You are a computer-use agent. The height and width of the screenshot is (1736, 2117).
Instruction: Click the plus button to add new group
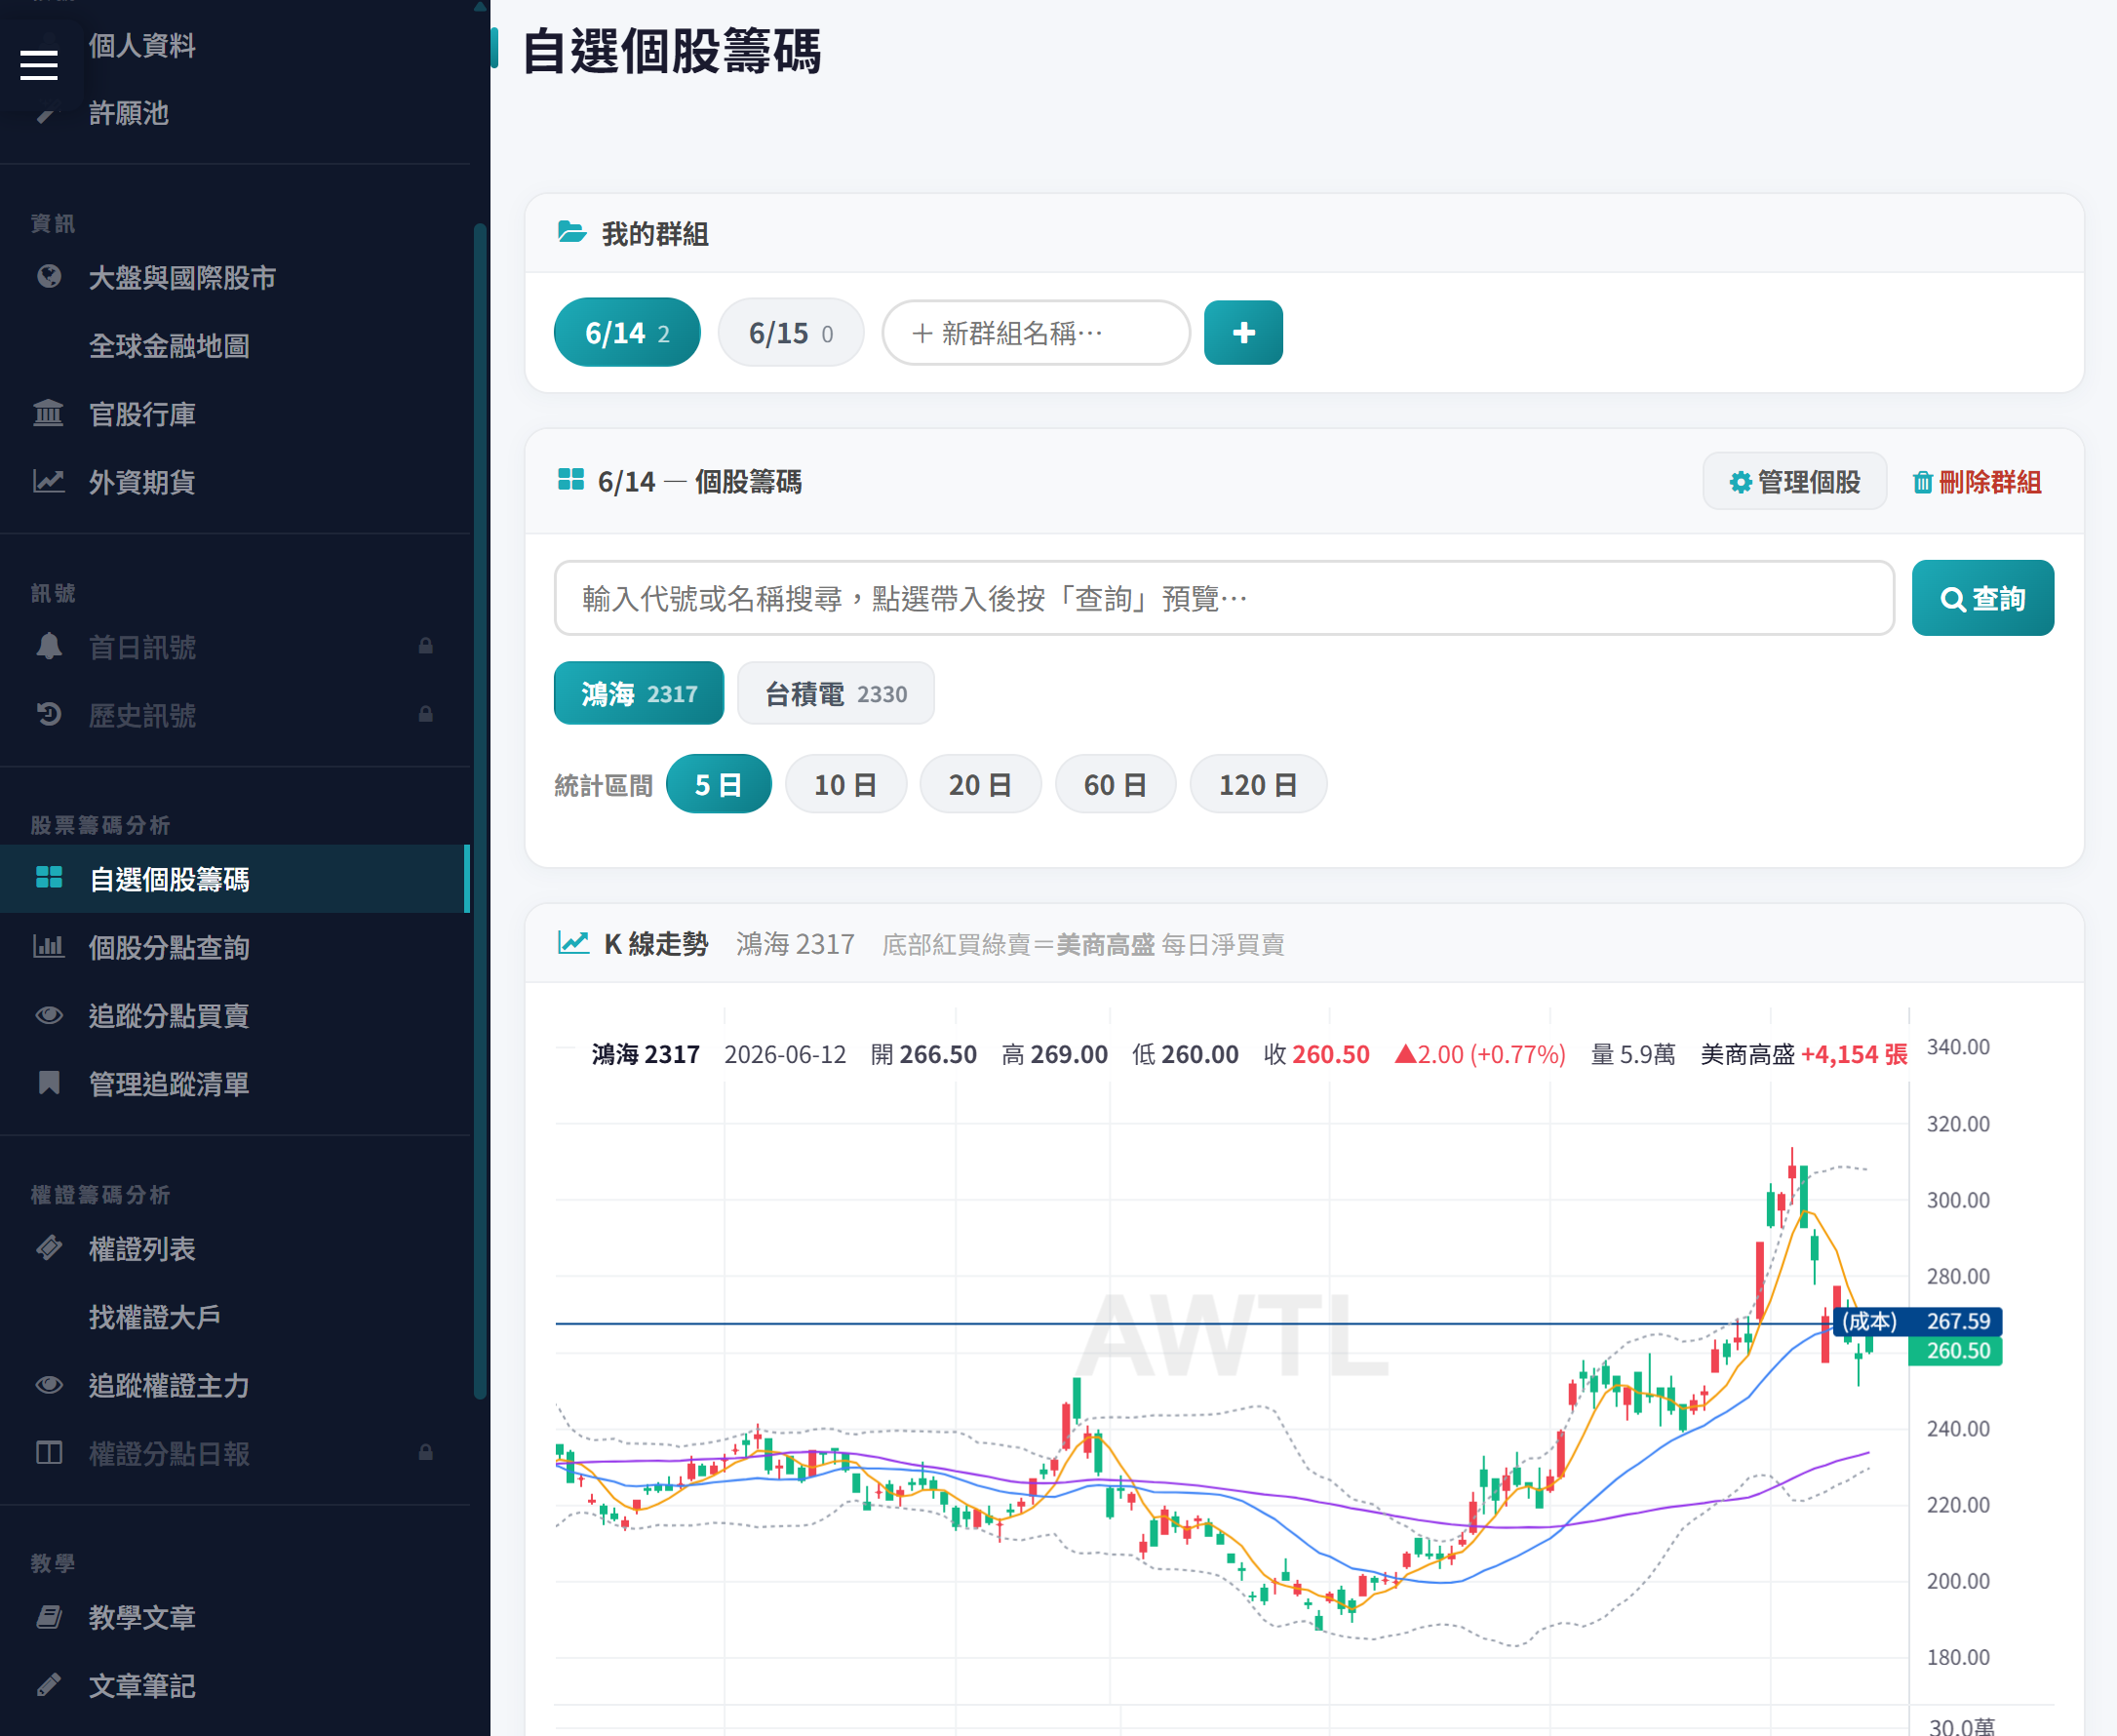[1243, 332]
